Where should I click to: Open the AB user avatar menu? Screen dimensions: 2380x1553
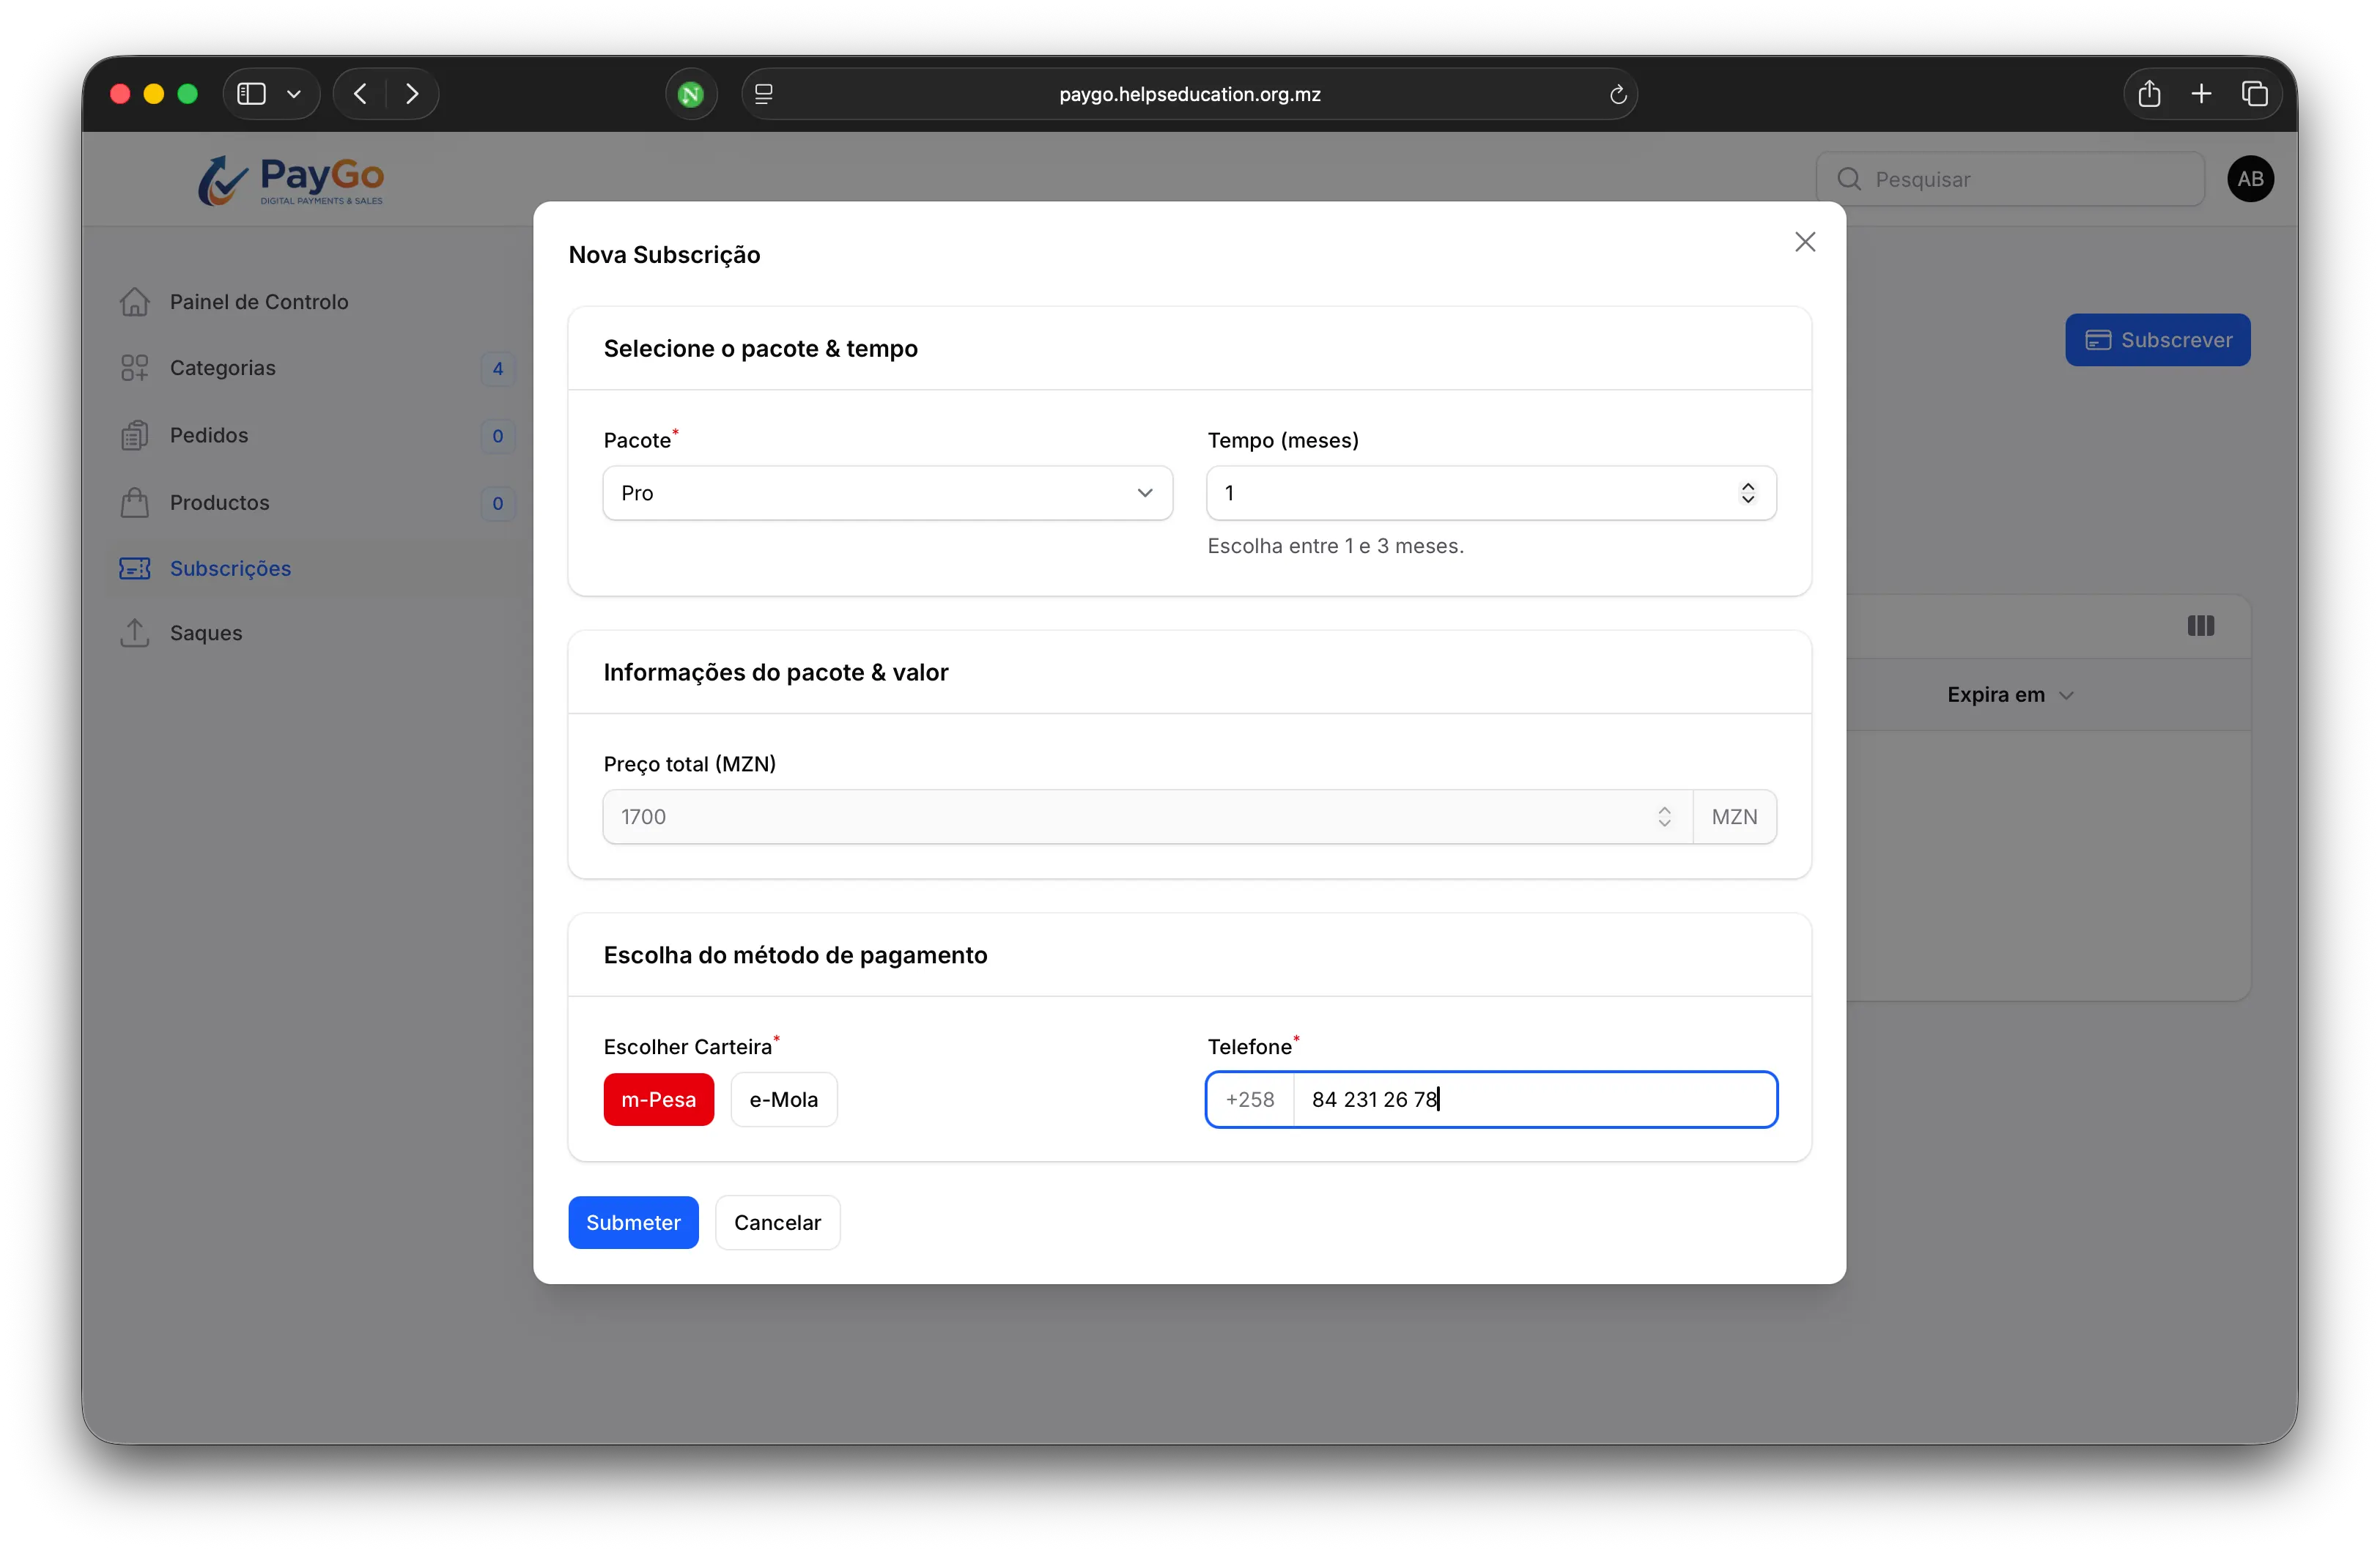pyautogui.click(x=2250, y=179)
